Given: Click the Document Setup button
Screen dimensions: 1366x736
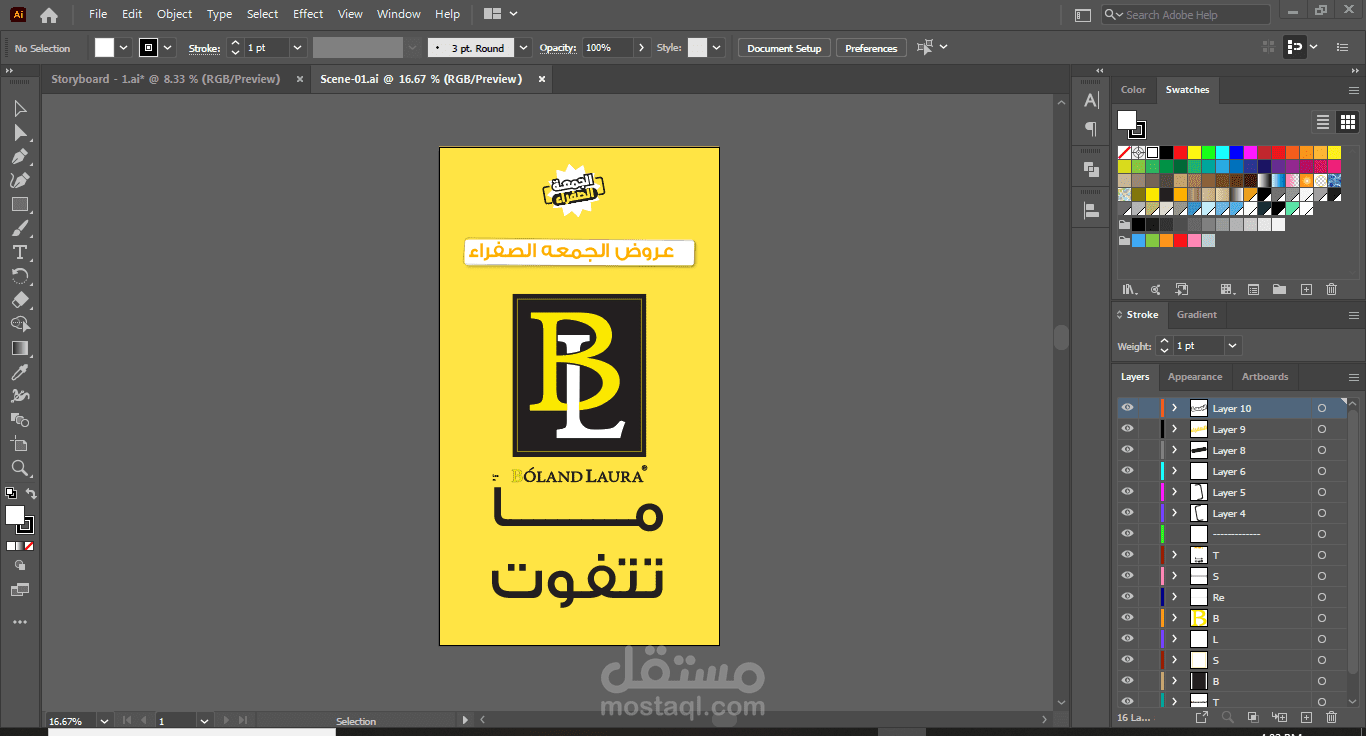Looking at the screenshot, I should [784, 48].
